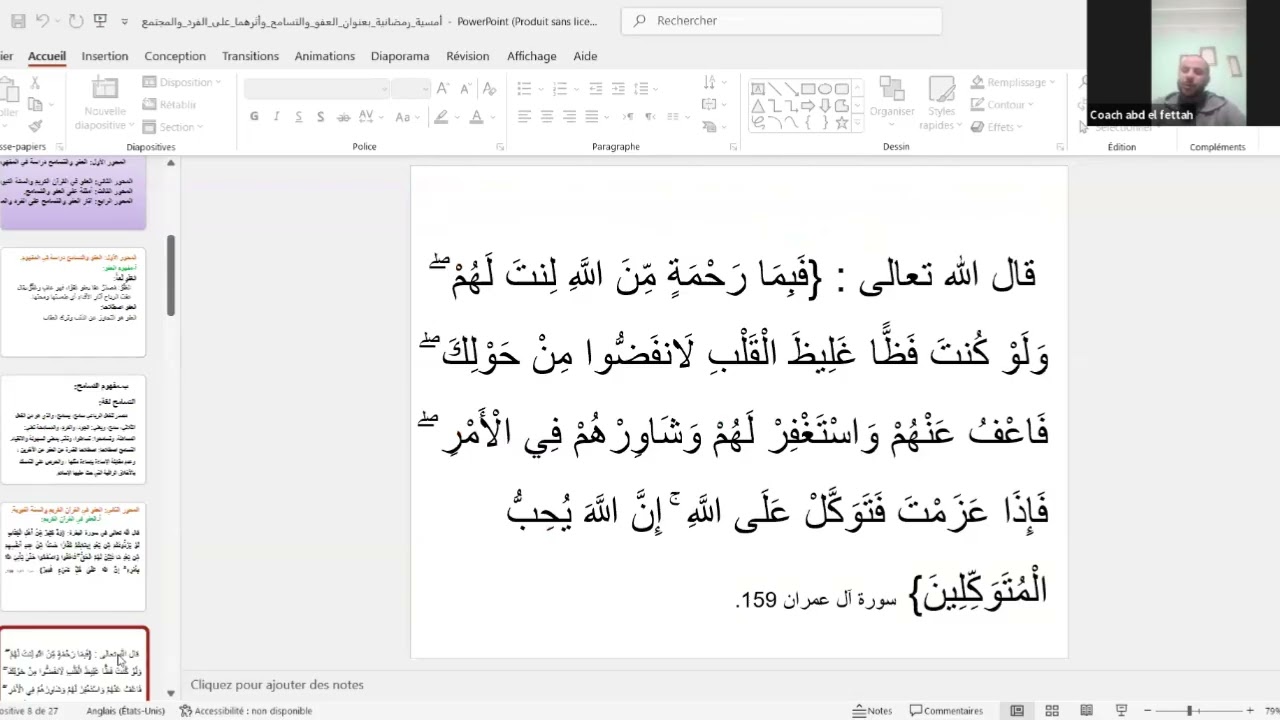Image resolution: width=1280 pixels, height=720 pixels.
Task: Cut selection with the scissors icon
Action: coord(35,83)
